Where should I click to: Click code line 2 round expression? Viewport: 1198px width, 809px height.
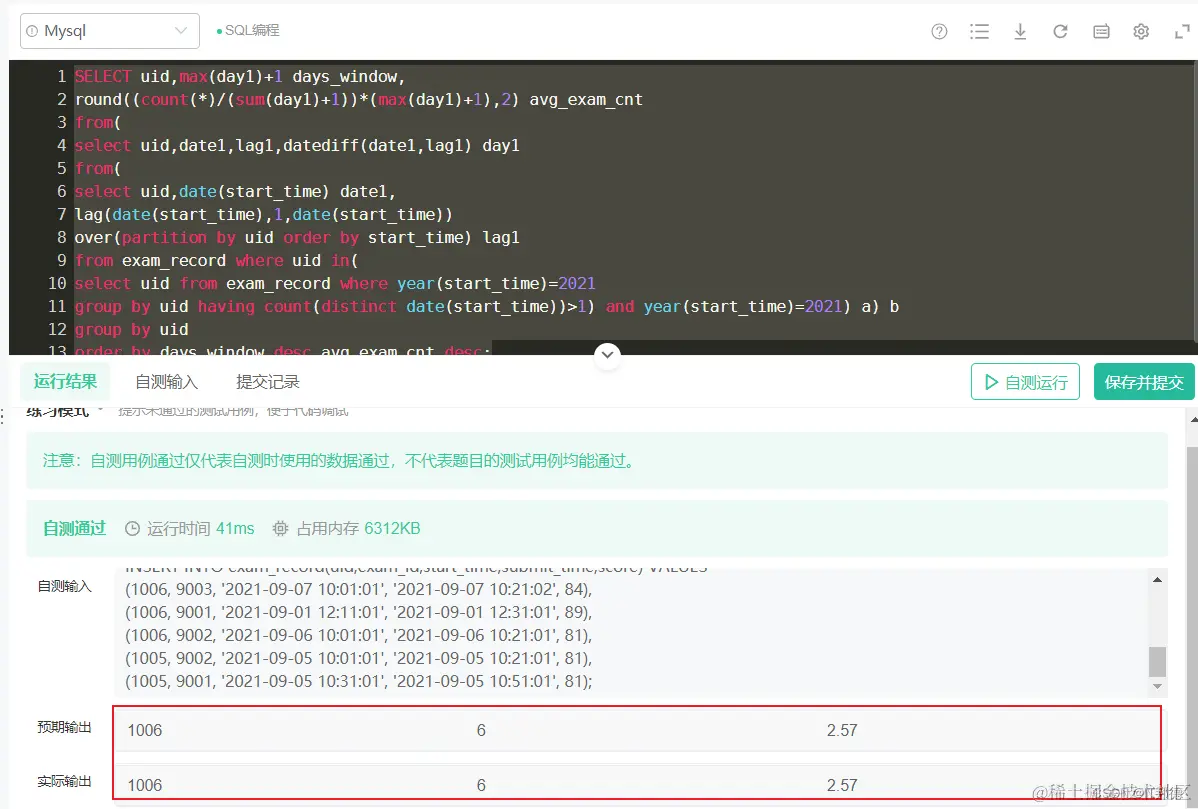pos(358,99)
